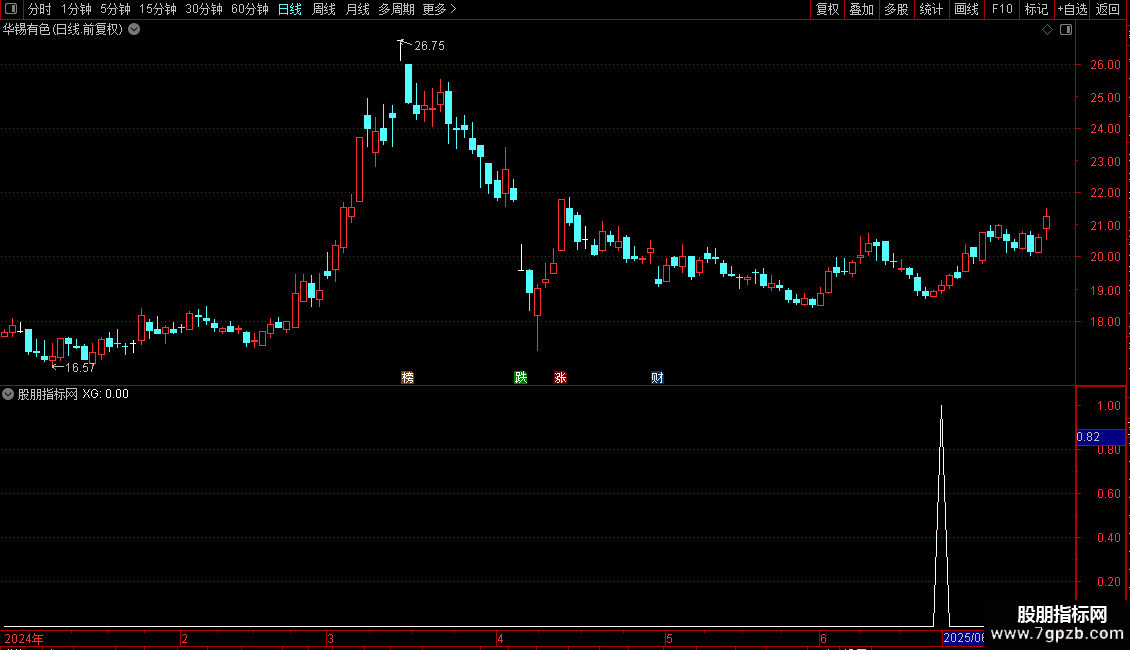Click the 返回 back button
The height and width of the screenshot is (650, 1130).
pyautogui.click(x=1108, y=9)
